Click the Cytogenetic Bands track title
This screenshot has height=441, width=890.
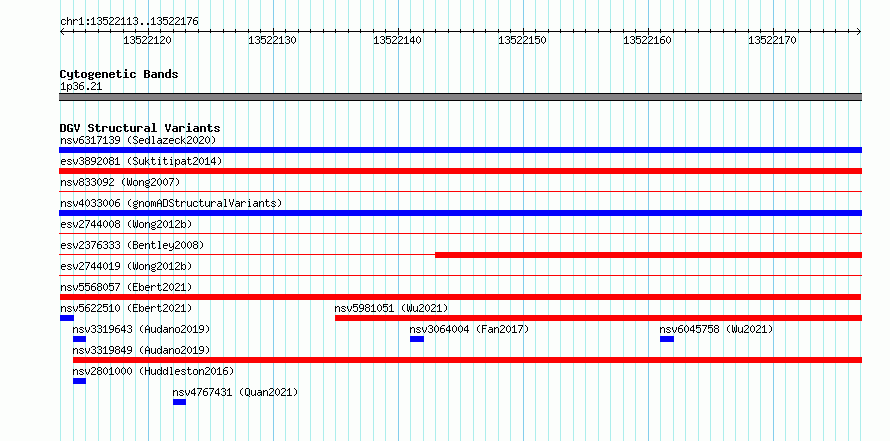point(119,74)
